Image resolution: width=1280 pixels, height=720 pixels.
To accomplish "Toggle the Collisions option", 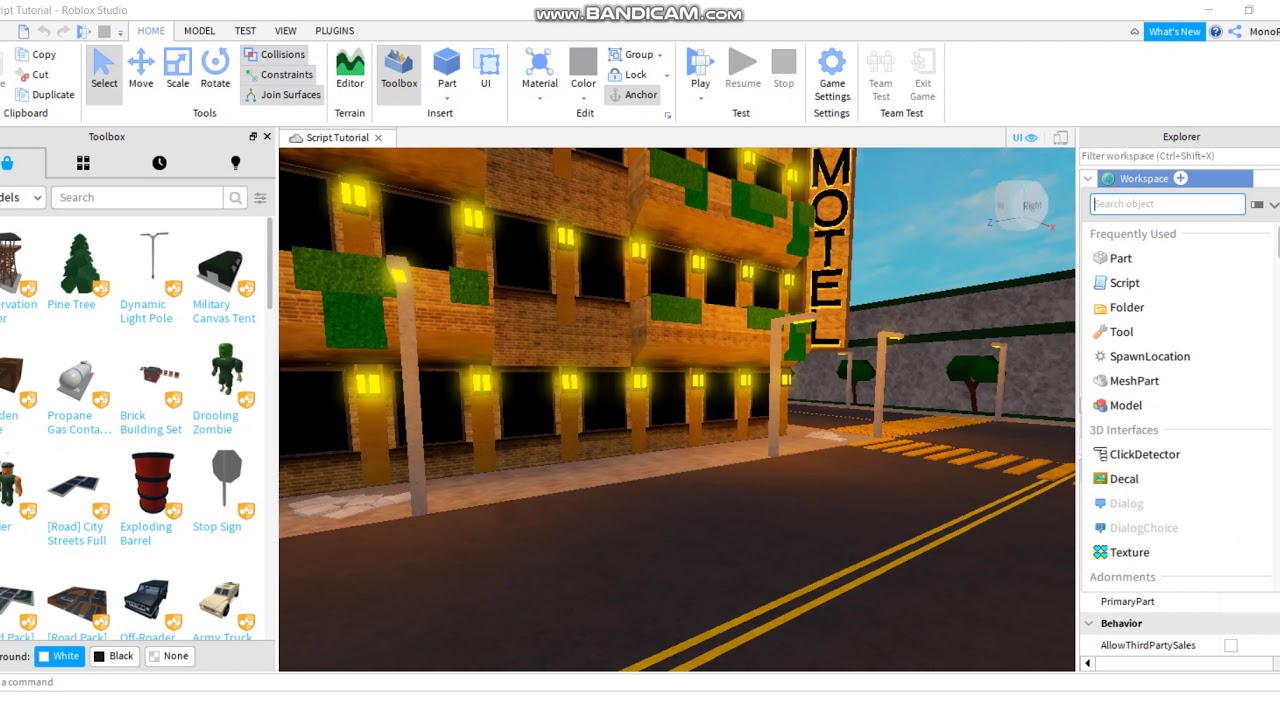I will 274,55.
